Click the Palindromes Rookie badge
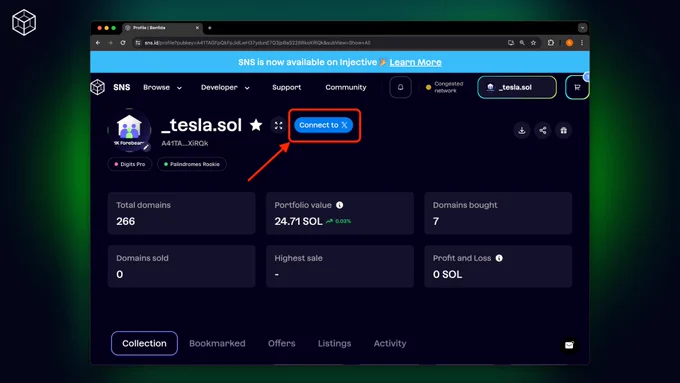The width and height of the screenshot is (680, 383). (x=192, y=164)
